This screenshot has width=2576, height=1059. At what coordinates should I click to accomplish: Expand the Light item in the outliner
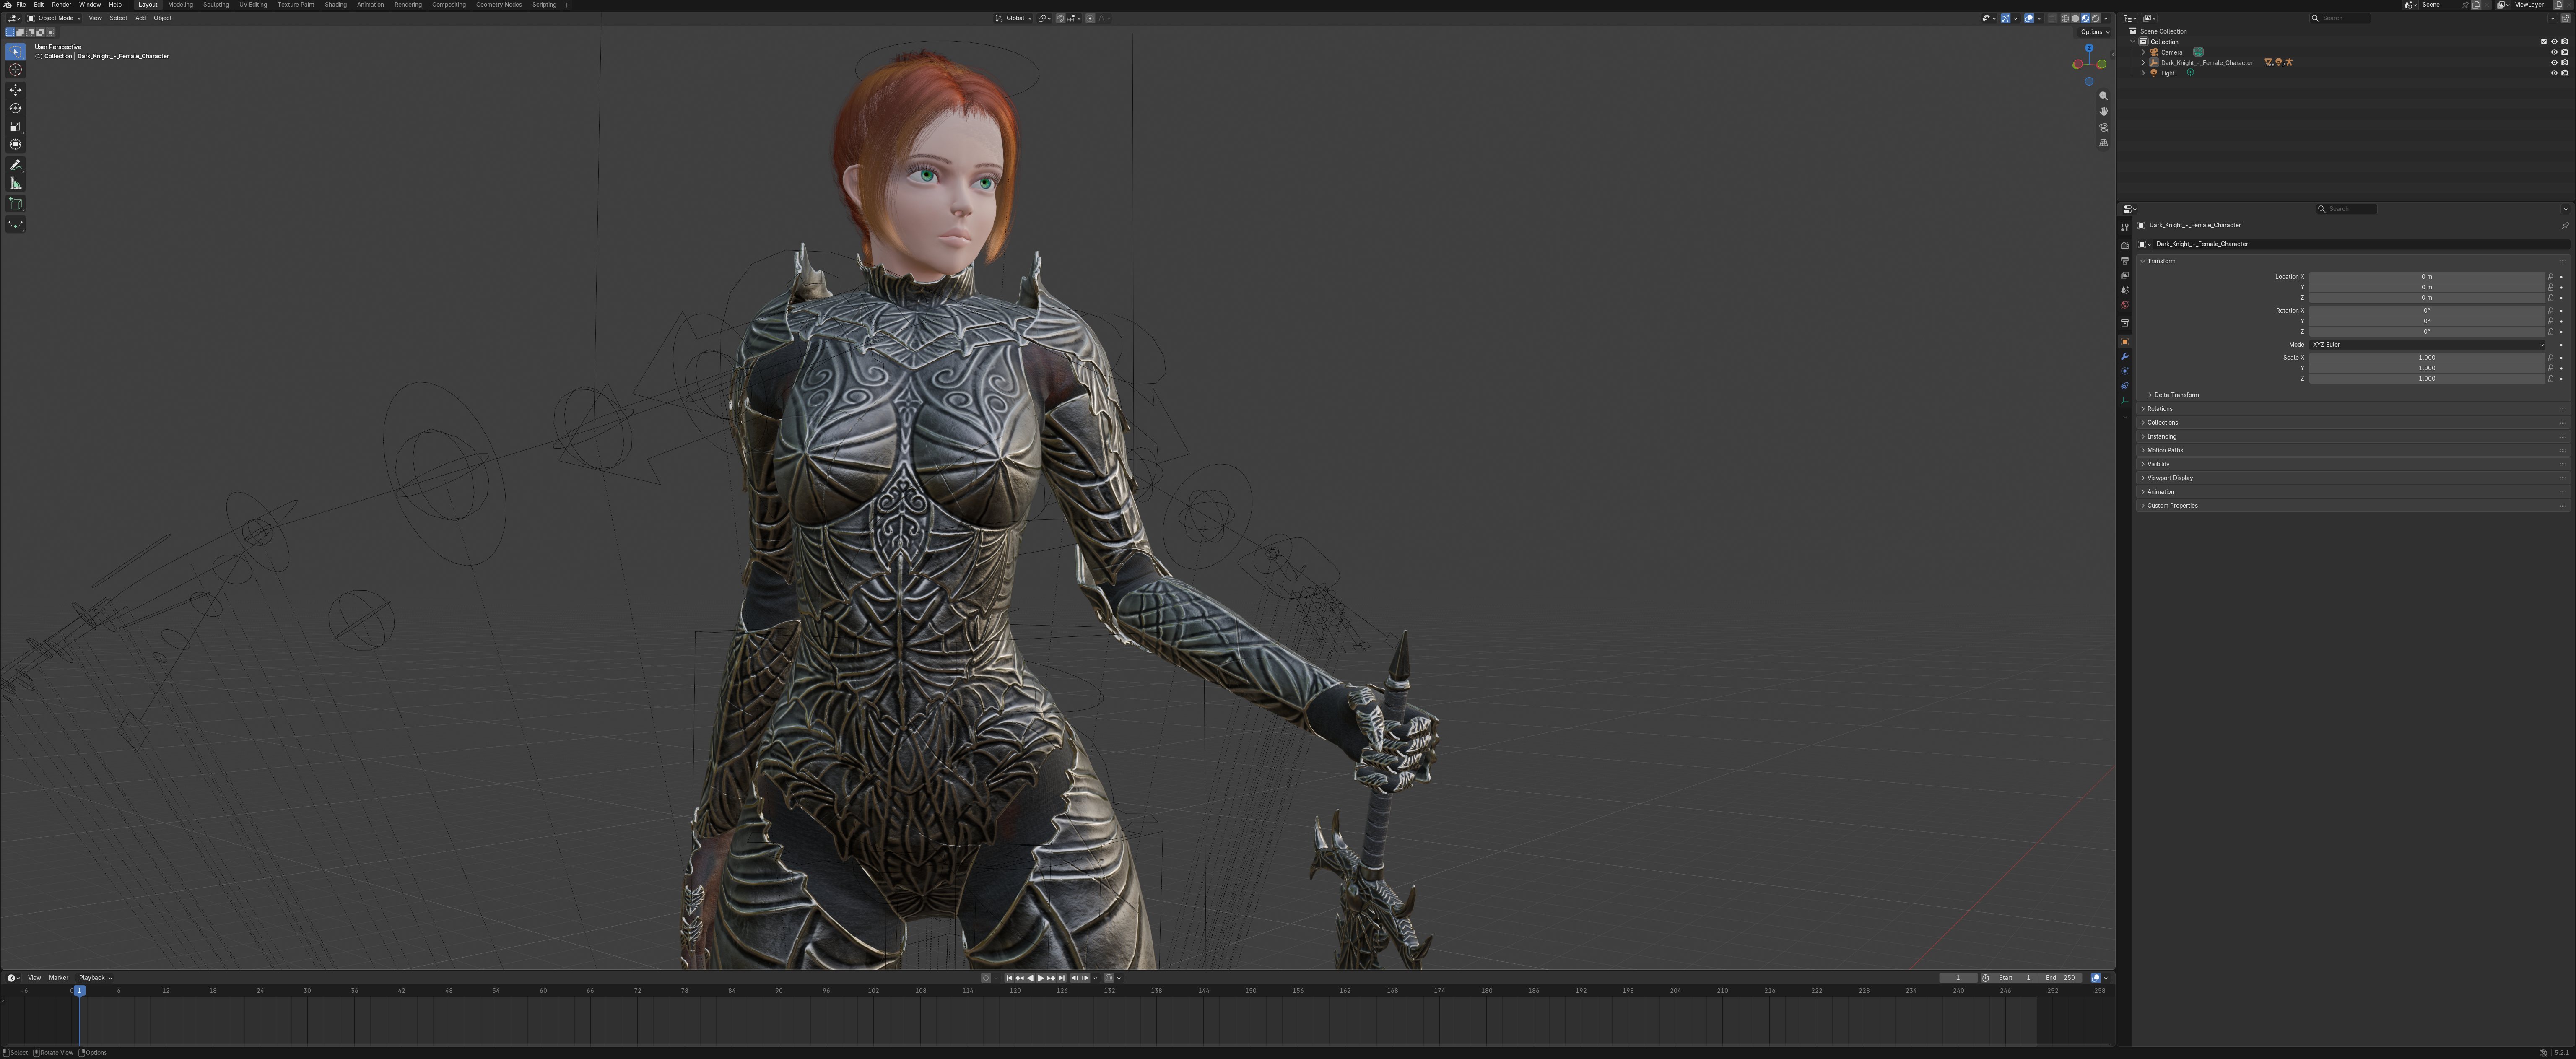[2143, 73]
